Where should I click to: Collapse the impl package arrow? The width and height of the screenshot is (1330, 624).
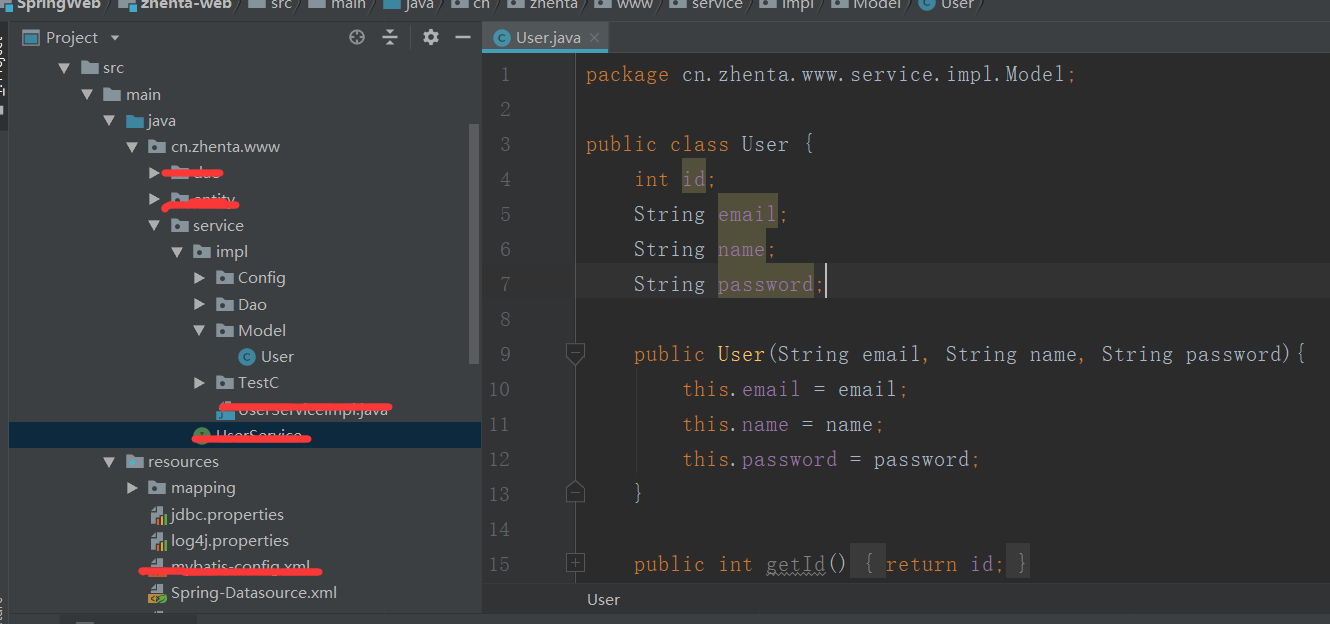[x=177, y=252]
